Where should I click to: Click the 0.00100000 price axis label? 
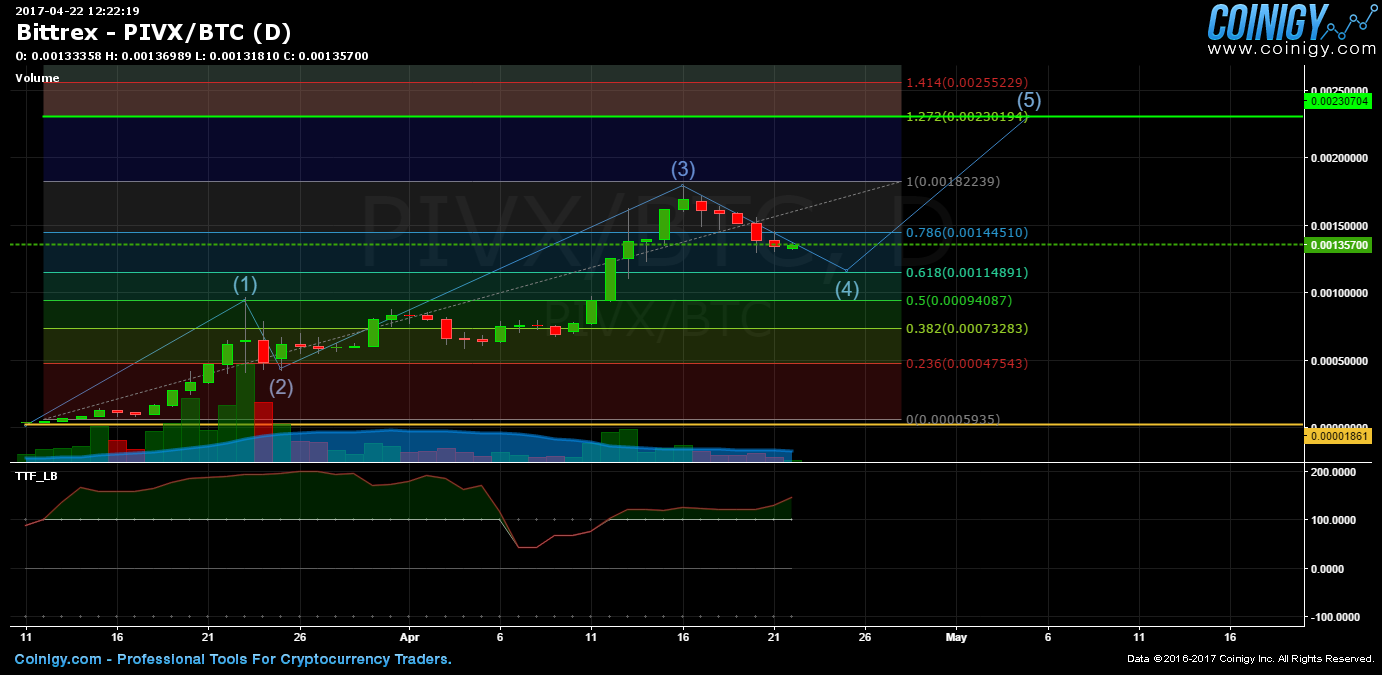pyautogui.click(x=1339, y=293)
